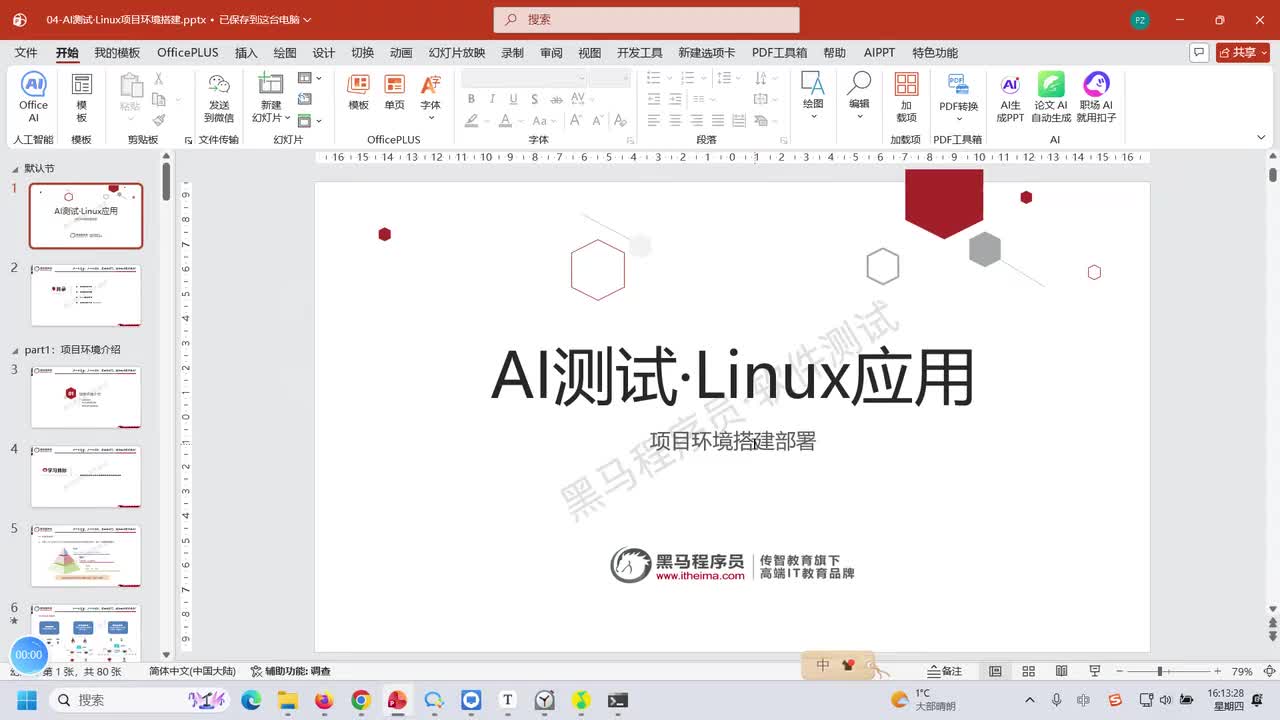Open Windows Start menu
The height and width of the screenshot is (720, 1280).
point(27,700)
